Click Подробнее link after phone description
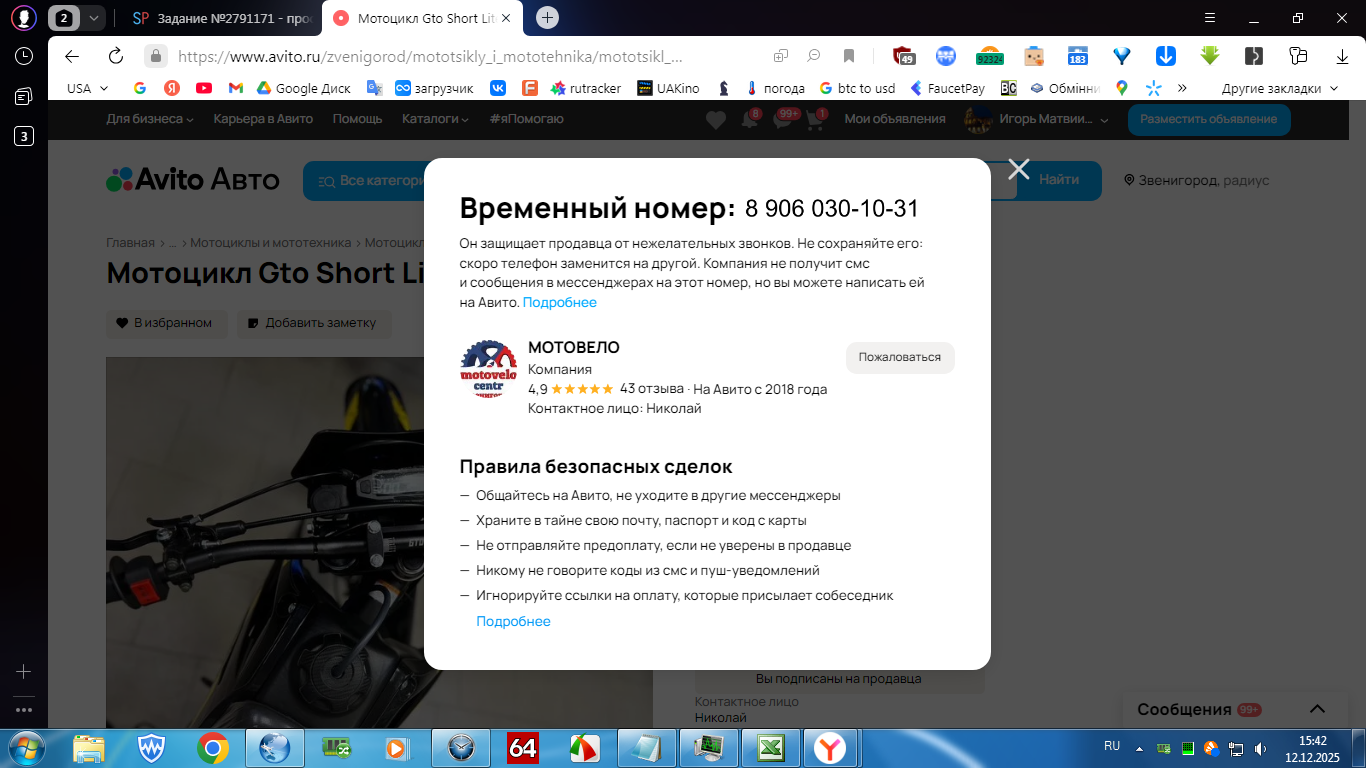1366x768 pixels. click(x=559, y=302)
